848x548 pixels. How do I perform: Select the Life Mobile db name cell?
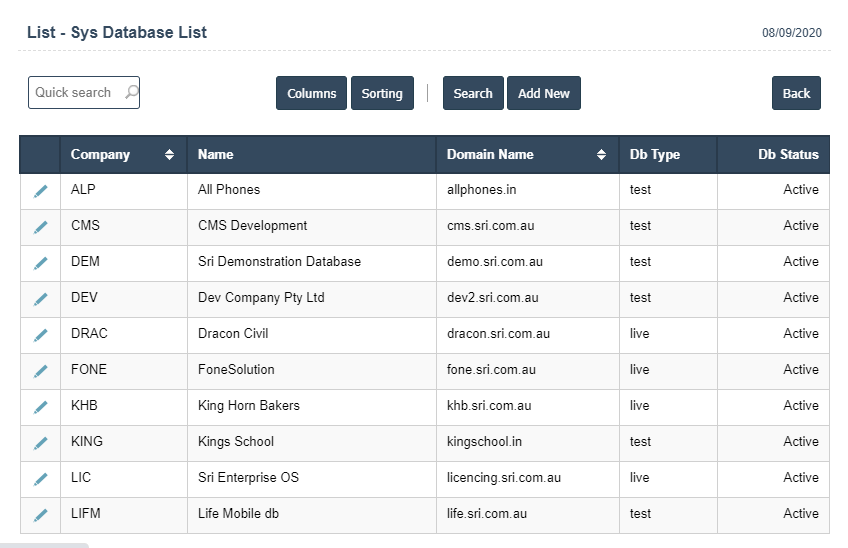pyautogui.click(x=235, y=514)
